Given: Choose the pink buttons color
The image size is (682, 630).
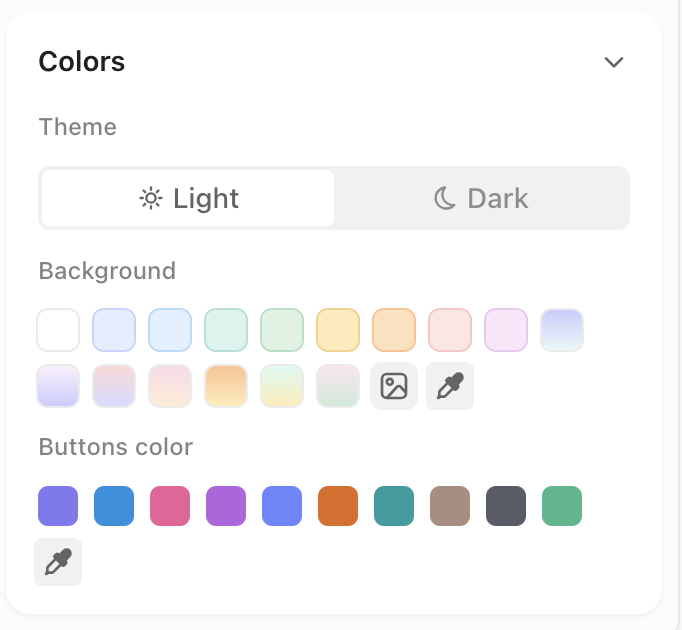Looking at the screenshot, I should click(x=170, y=506).
